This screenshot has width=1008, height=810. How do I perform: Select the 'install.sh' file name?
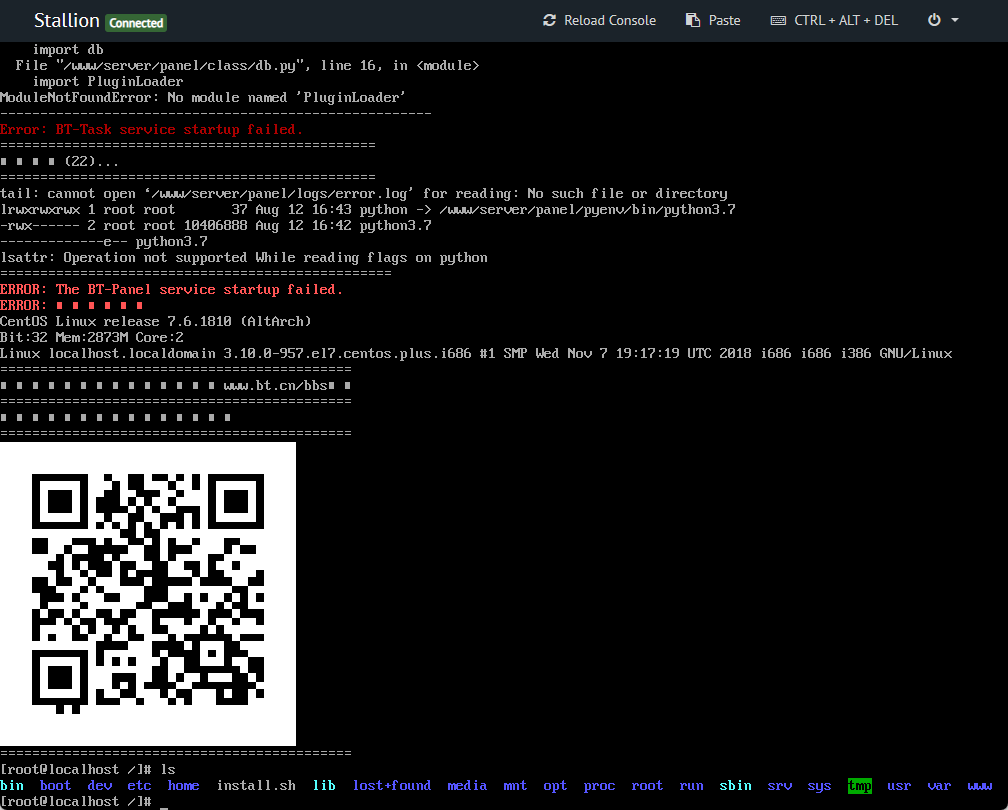[256, 786]
